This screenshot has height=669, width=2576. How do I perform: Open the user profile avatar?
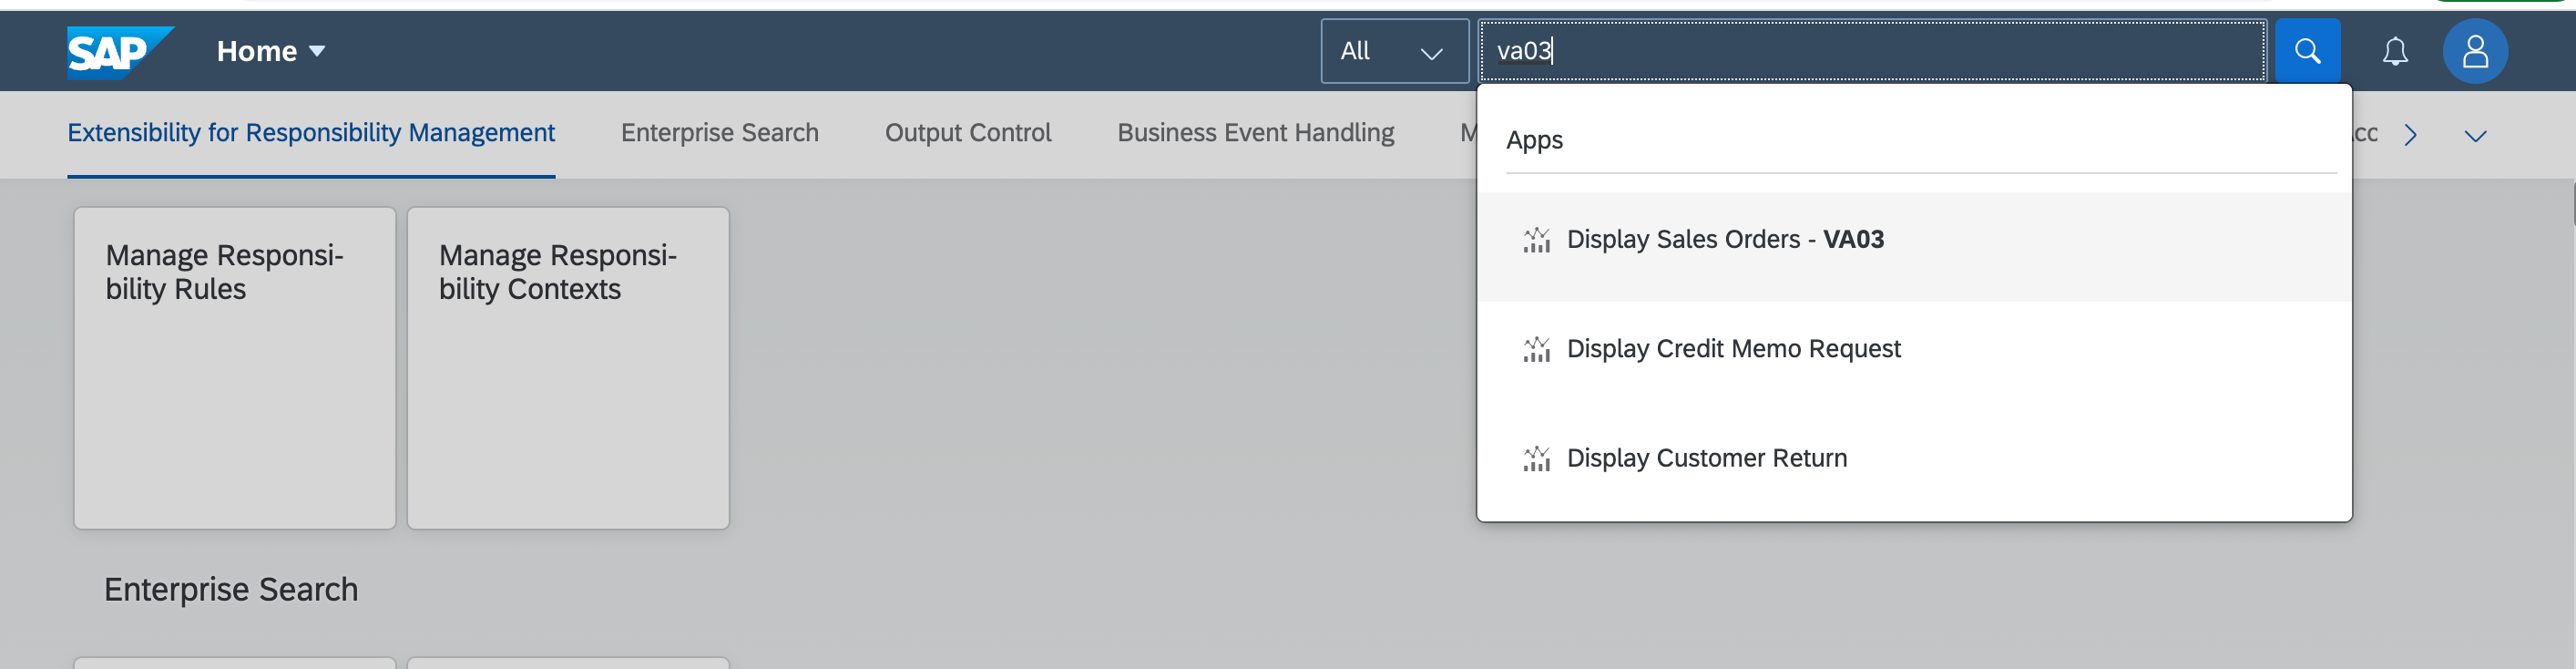[x=2474, y=51]
